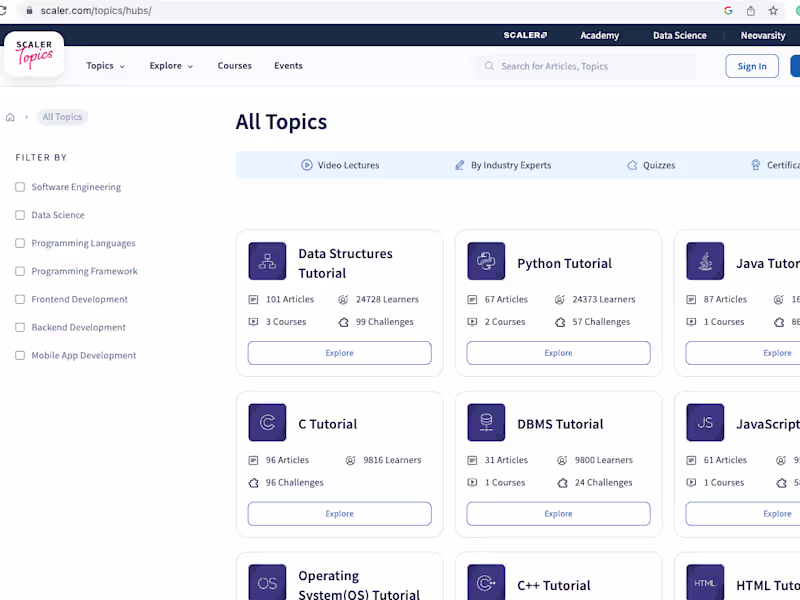The height and width of the screenshot is (600, 800).
Task: Click the Python Tutorial icon
Action: tap(486, 261)
